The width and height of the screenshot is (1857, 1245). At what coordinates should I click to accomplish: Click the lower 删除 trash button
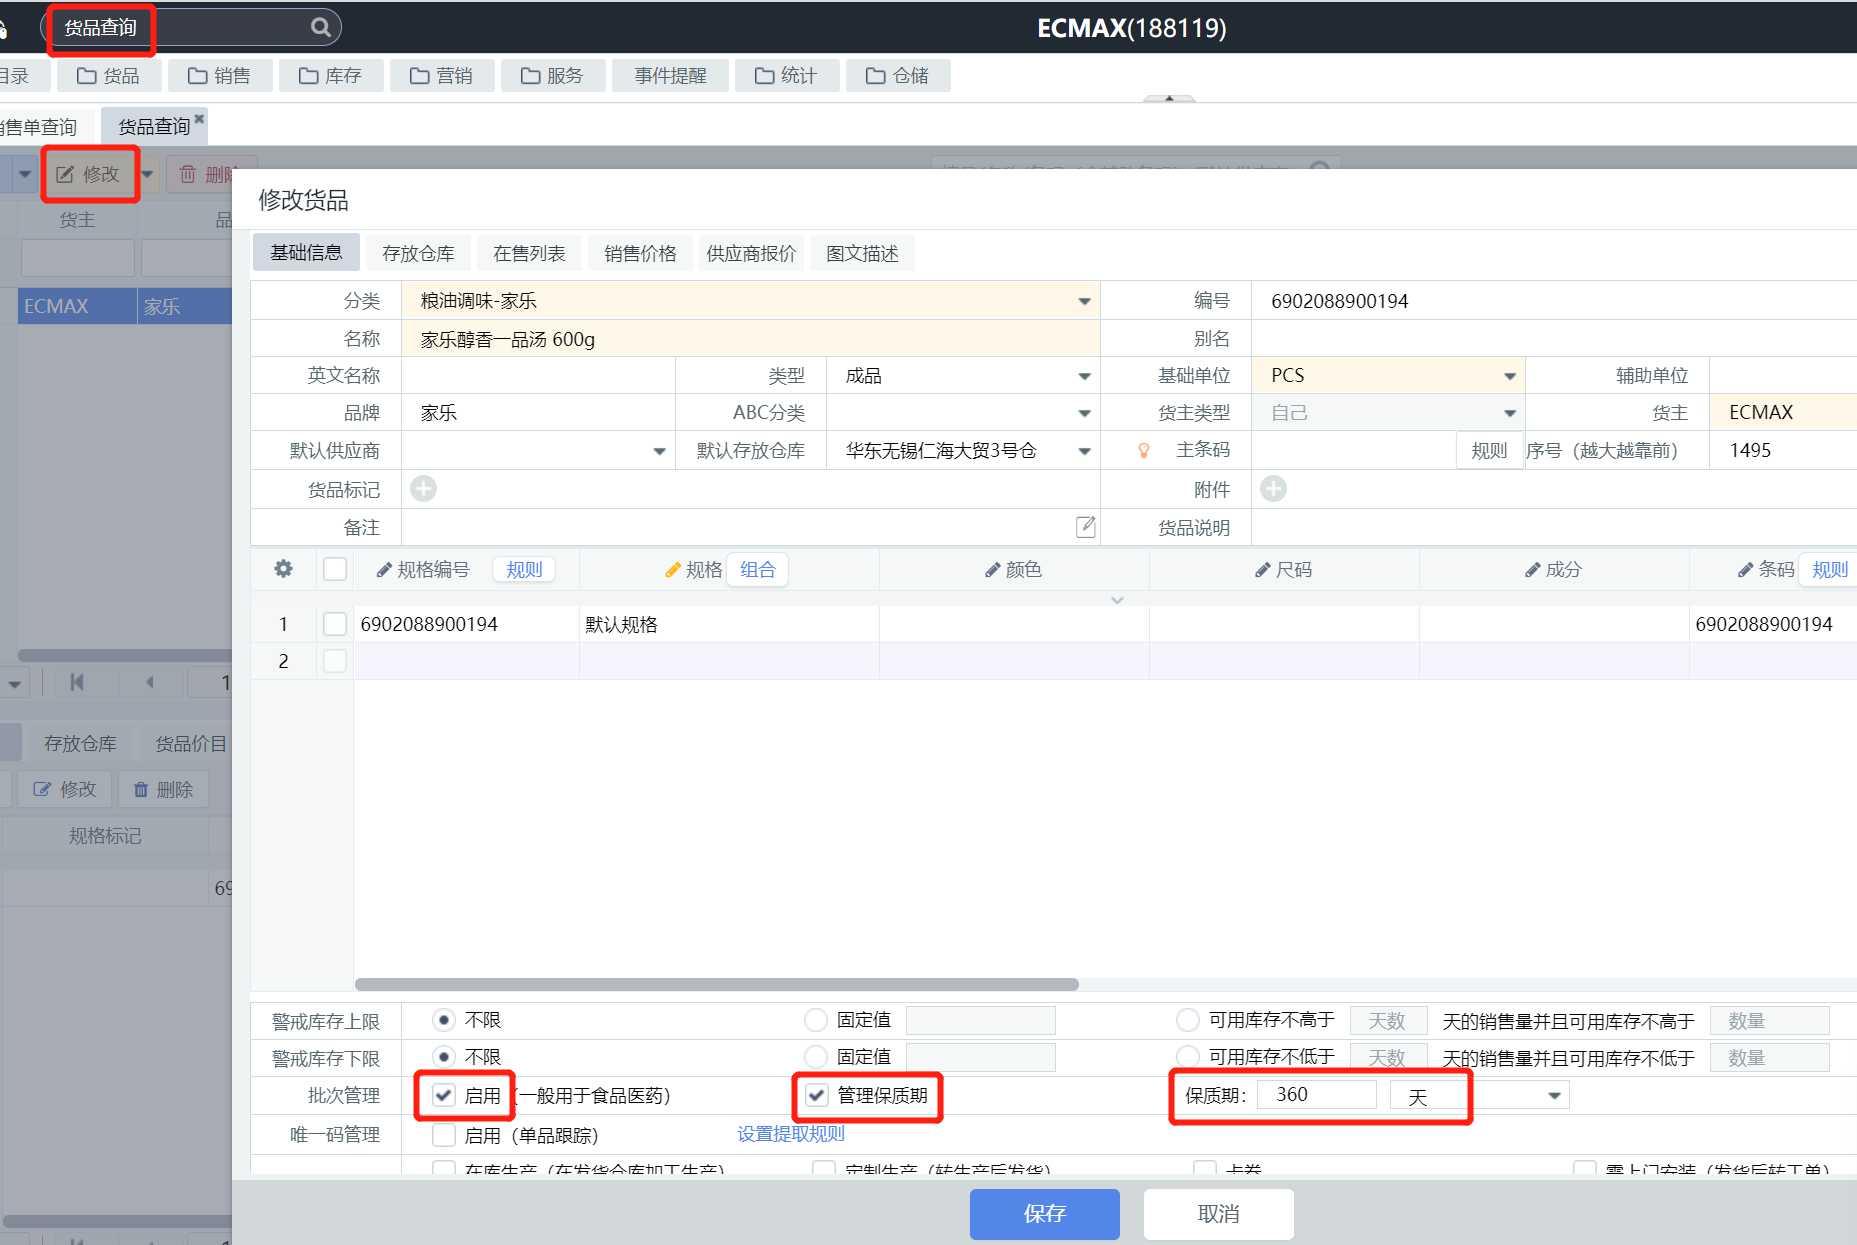[163, 790]
